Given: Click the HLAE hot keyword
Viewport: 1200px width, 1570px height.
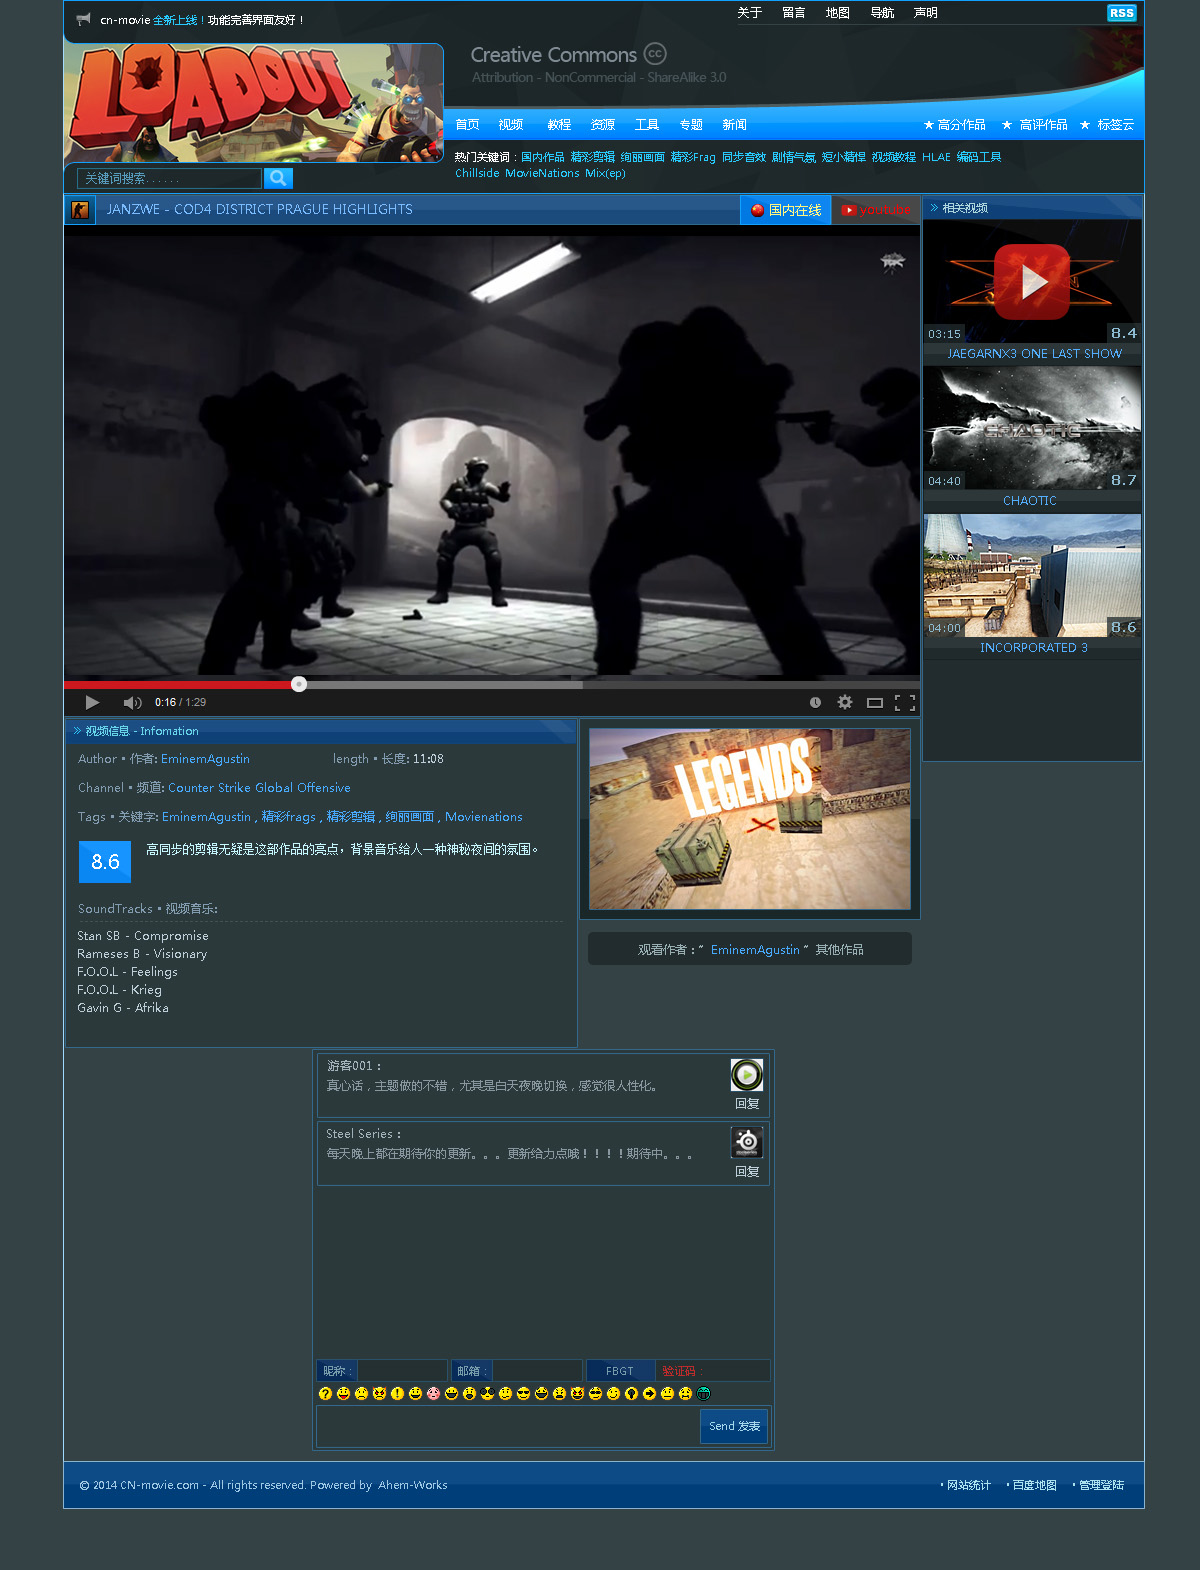Looking at the screenshot, I should click(936, 157).
